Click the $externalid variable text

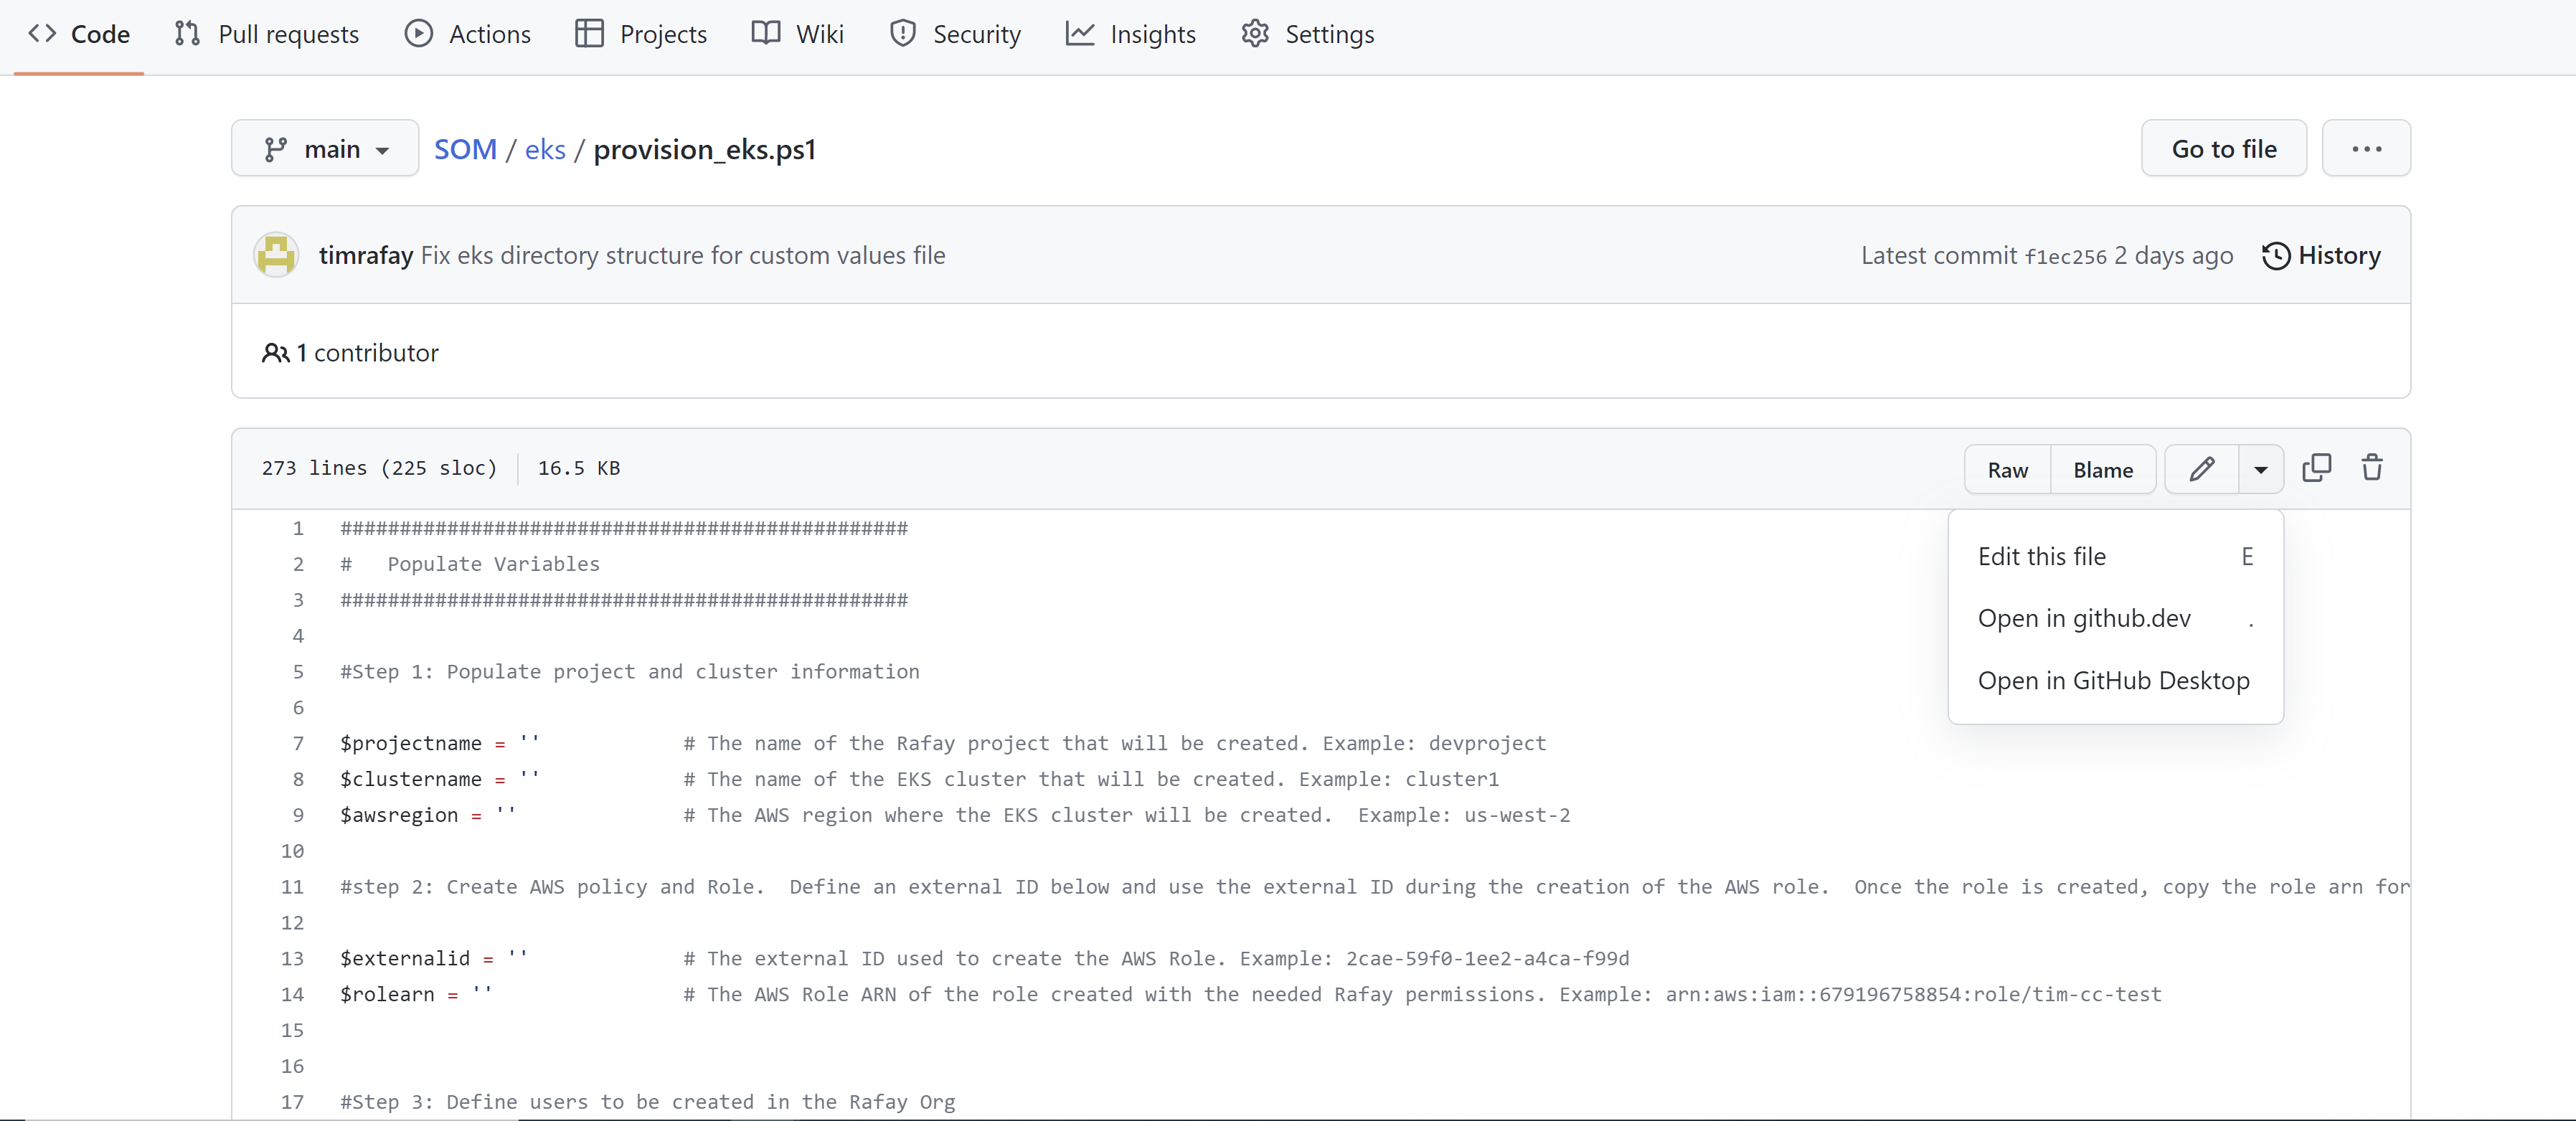(x=405, y=958)
